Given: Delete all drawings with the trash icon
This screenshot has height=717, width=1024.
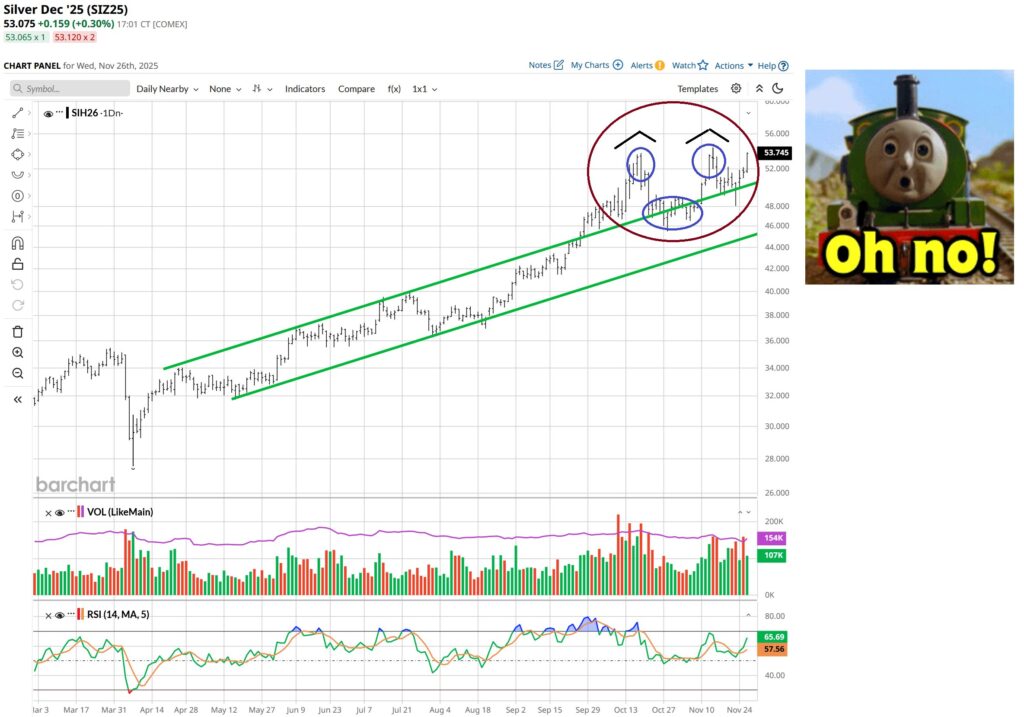Looking at the screenshot, I should tap(17, 331).
